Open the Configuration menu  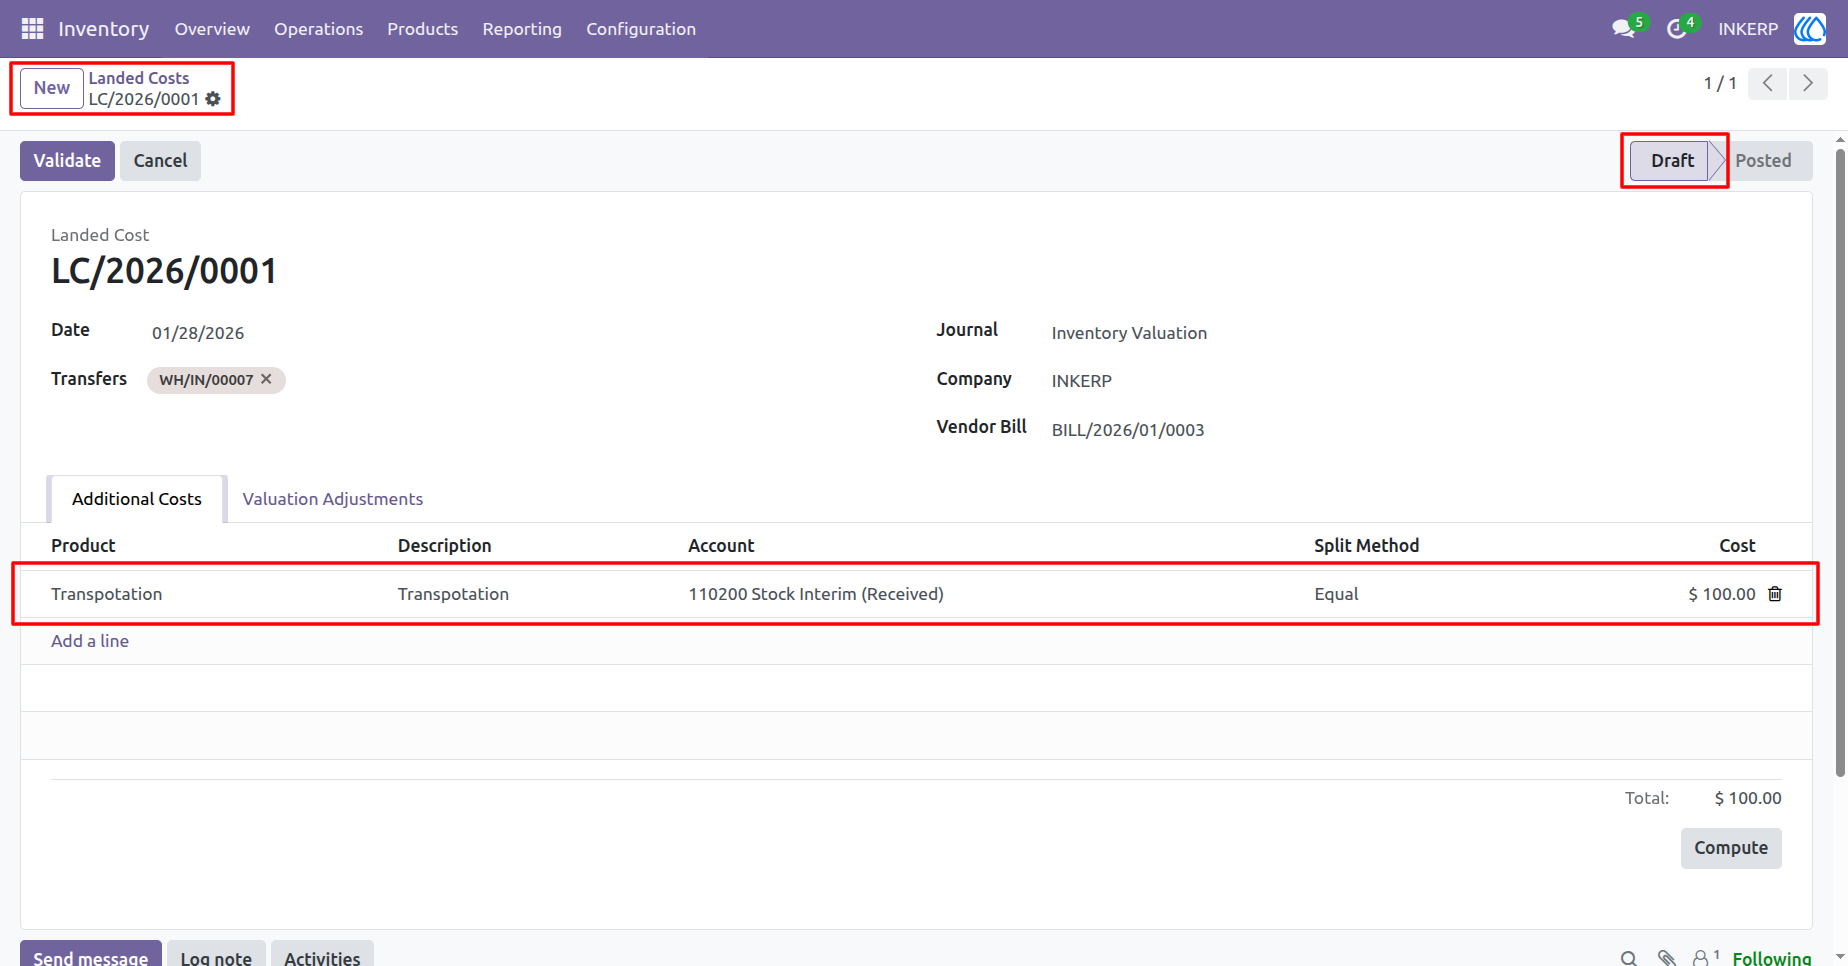[x=641, y=29]
